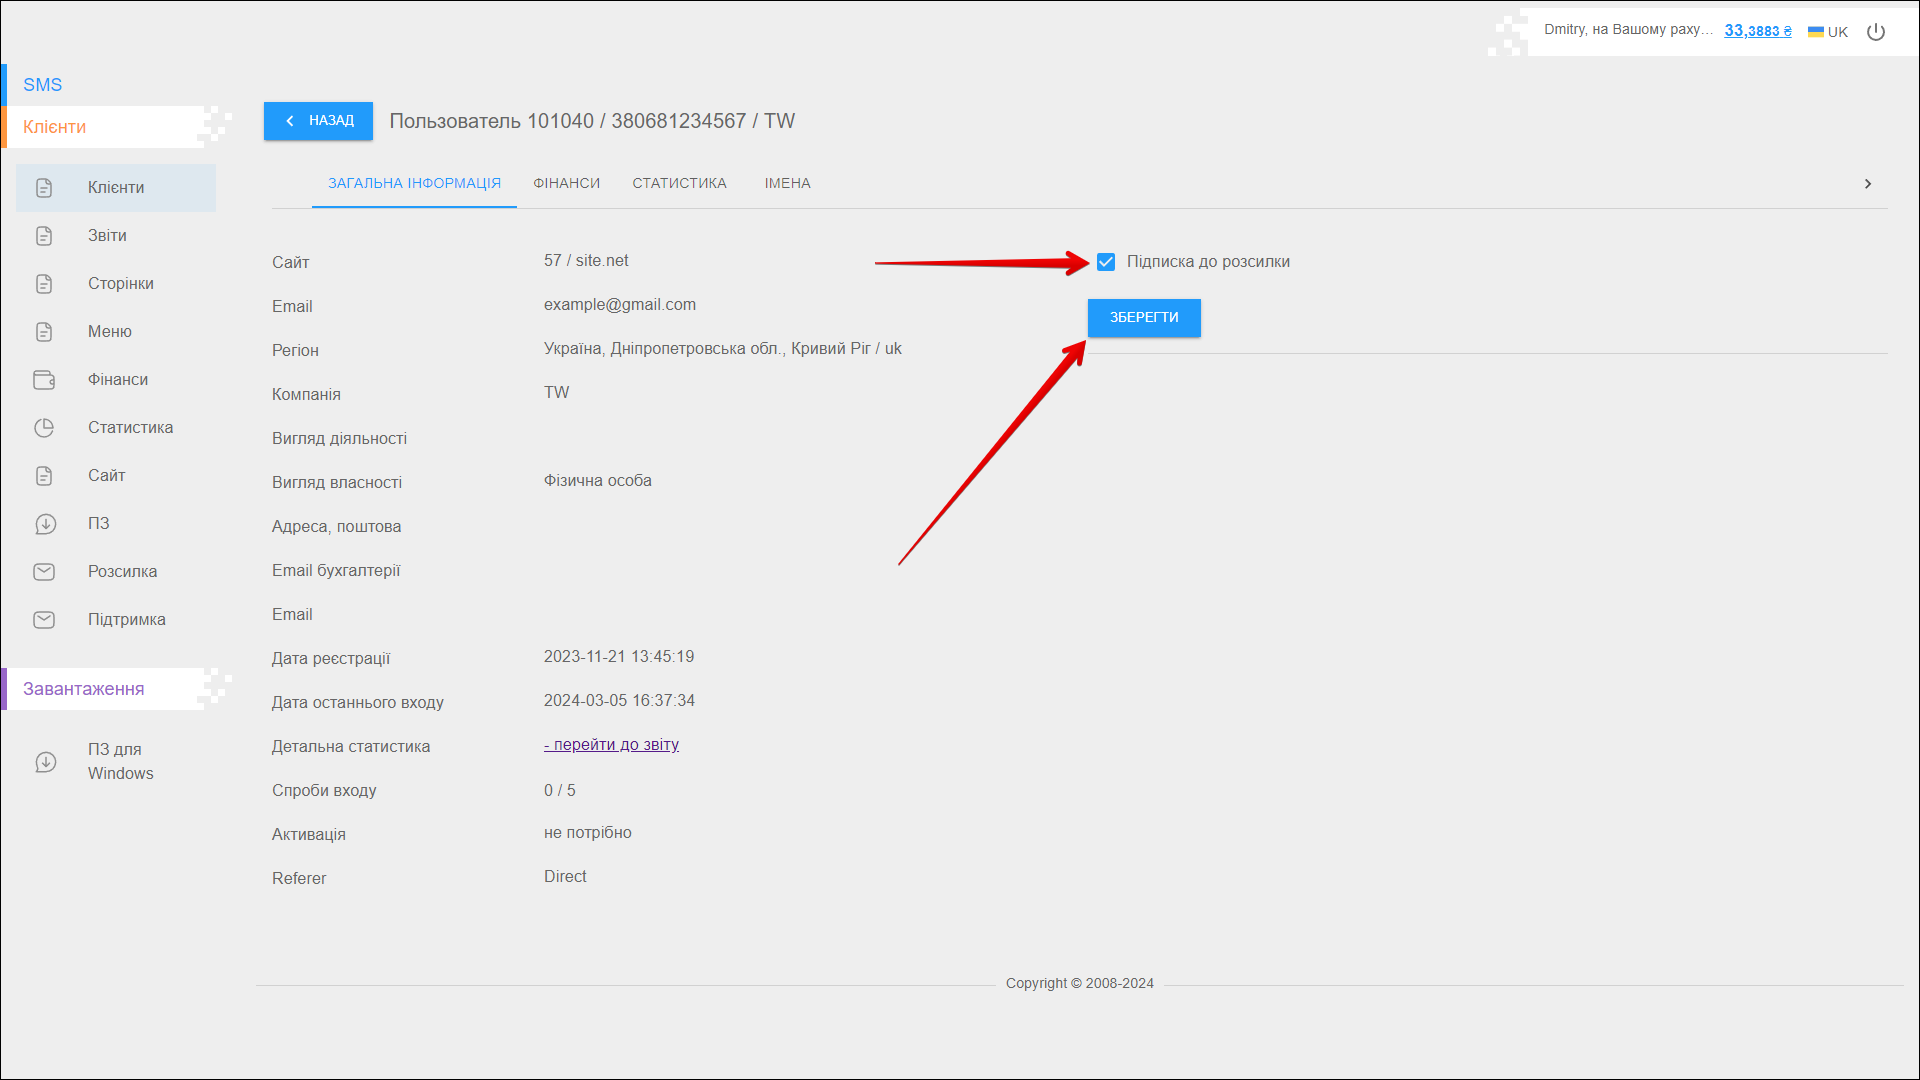1920x1080 pixels.
Task: Click the ПЗ для Windows download icon
Action: pos(45,762)
